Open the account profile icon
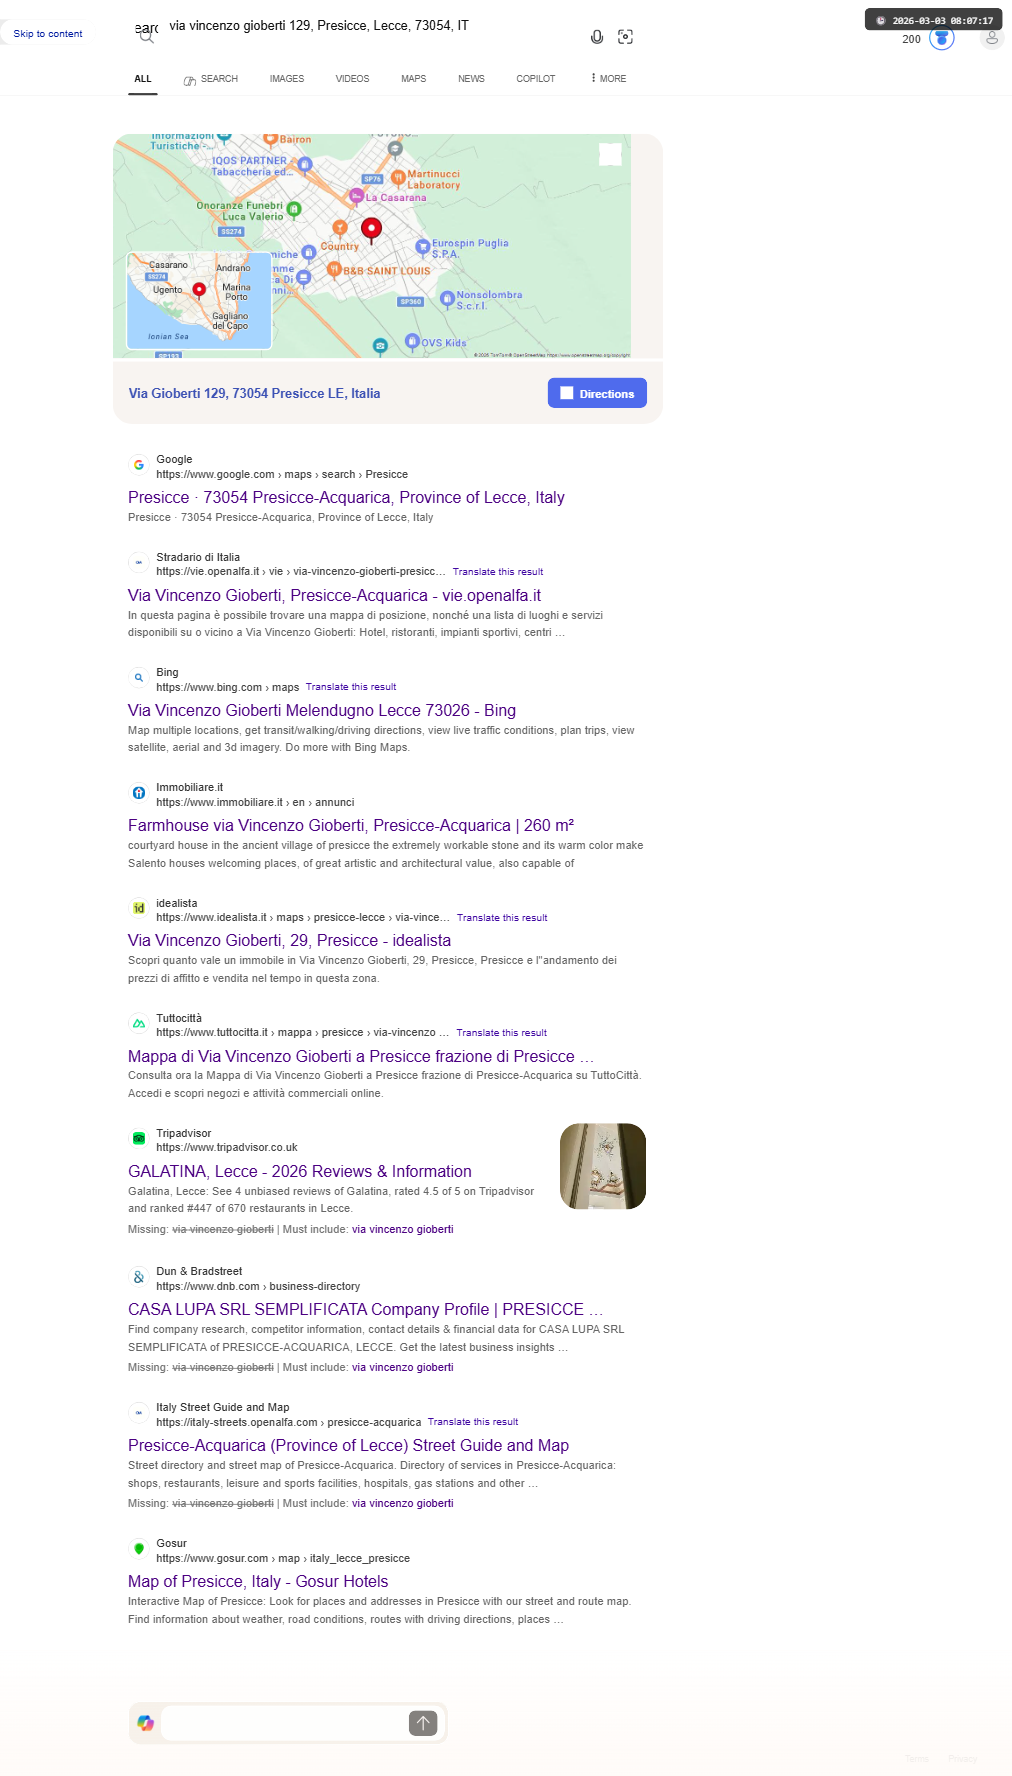This screenshot has height=1776, width=1012. pos(992,38)
